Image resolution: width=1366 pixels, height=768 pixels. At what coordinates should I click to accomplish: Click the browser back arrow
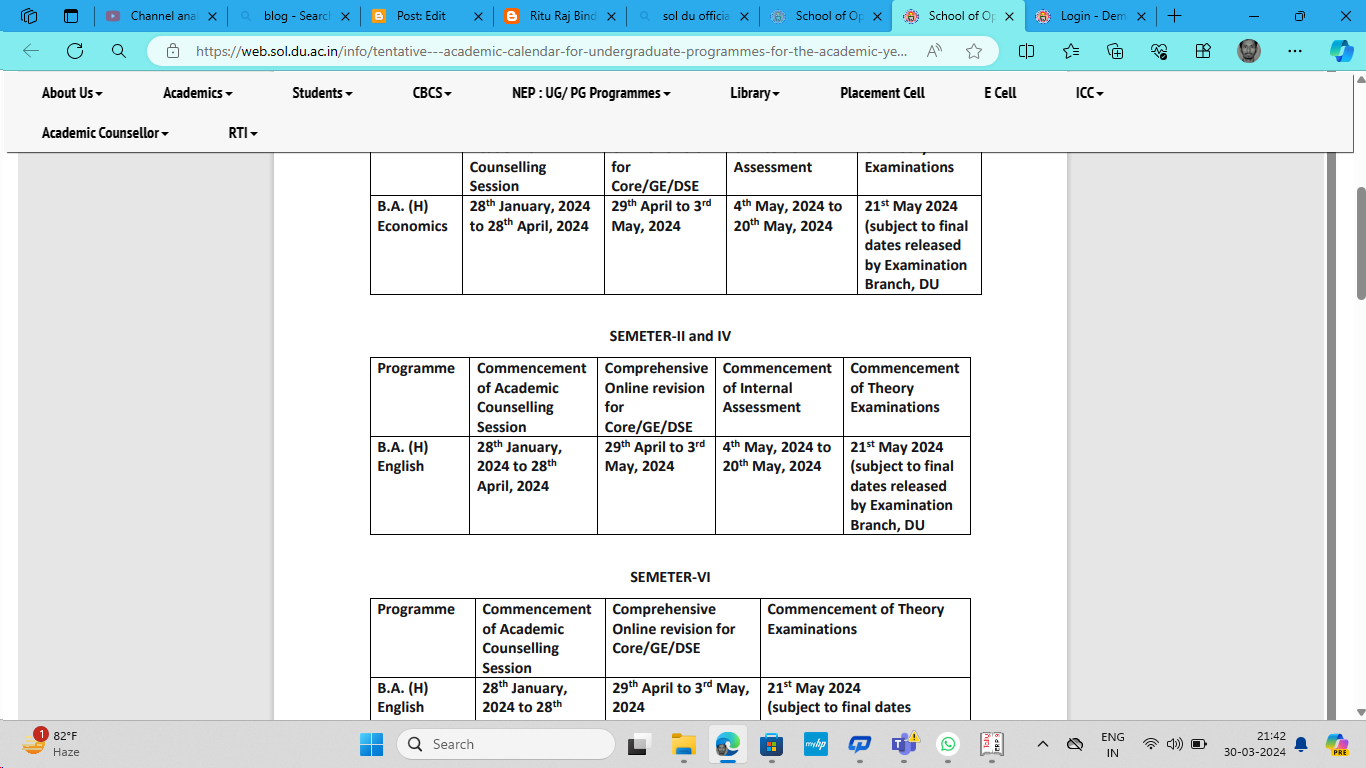pyautogui.click(x=31, y=51)
